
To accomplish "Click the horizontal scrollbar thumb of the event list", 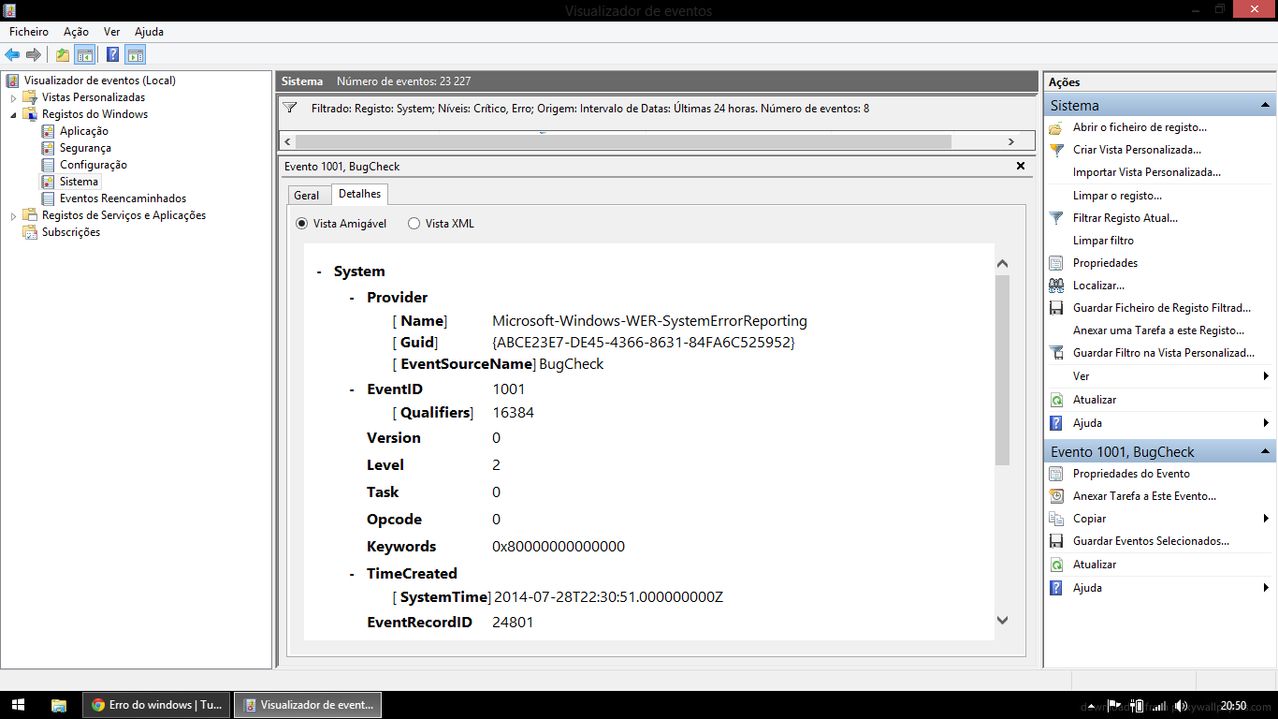I will [623, 142].
